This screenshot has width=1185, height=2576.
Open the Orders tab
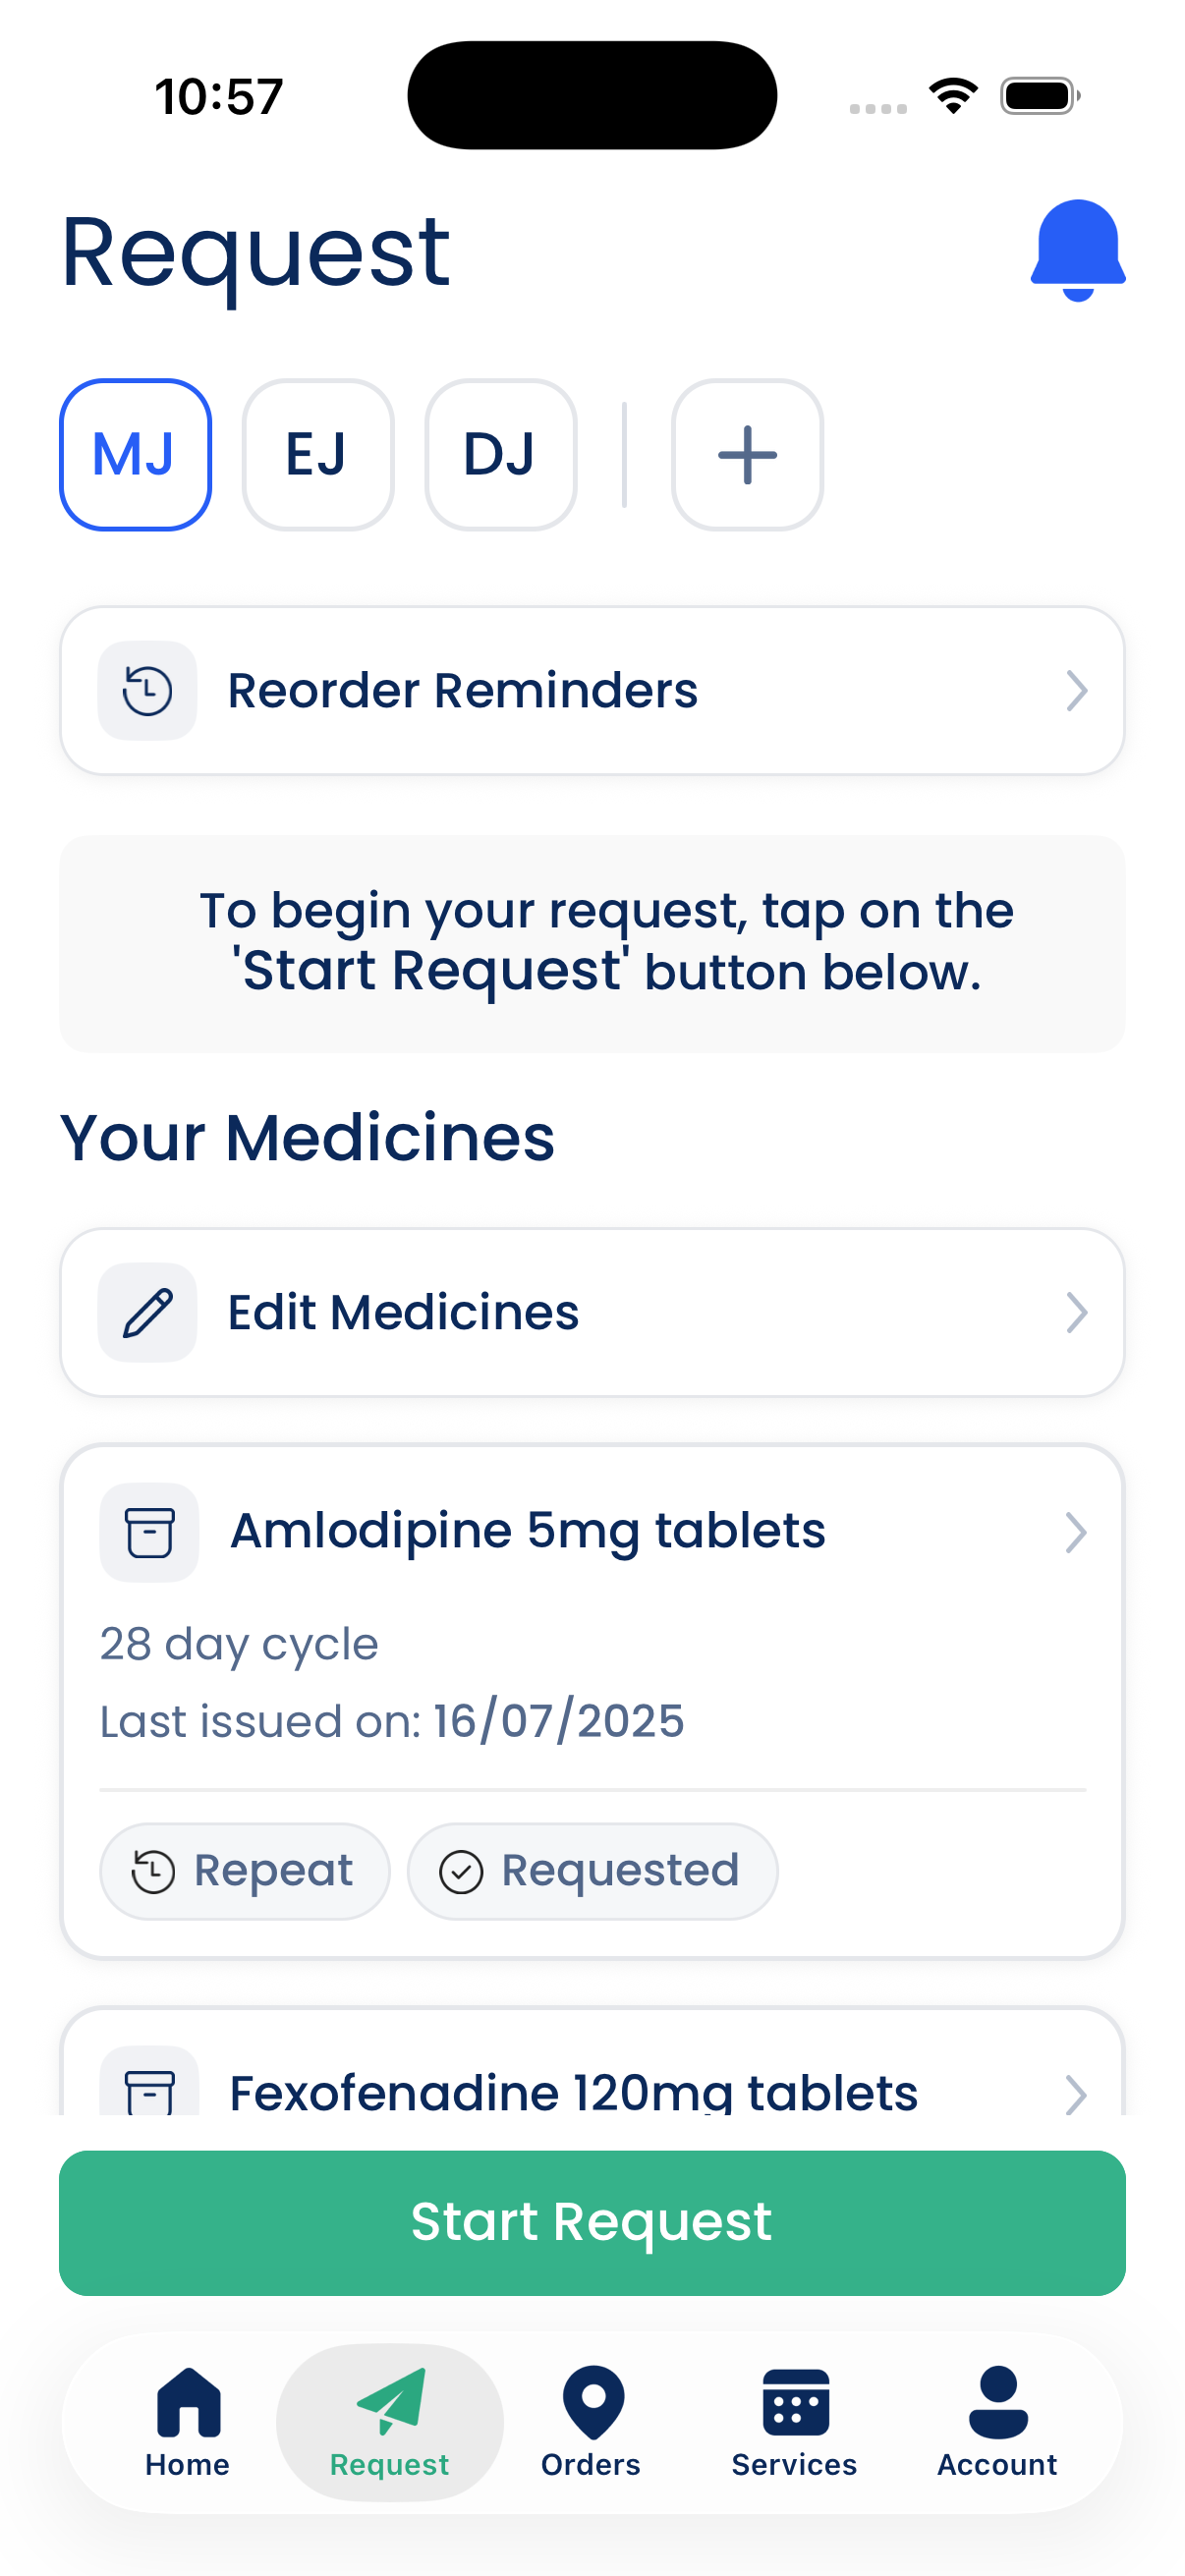[591, 2420]
